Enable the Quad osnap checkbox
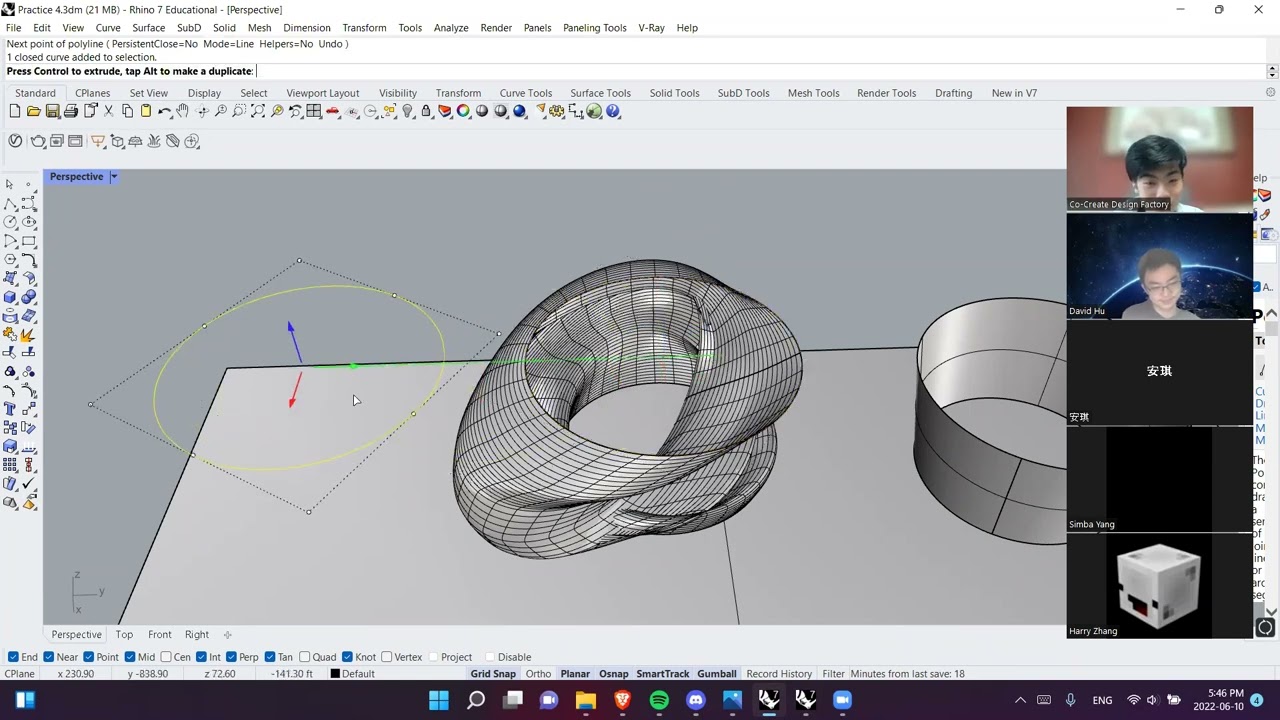The height and width of the screenshot is (720, 1280). pos(305,657)
